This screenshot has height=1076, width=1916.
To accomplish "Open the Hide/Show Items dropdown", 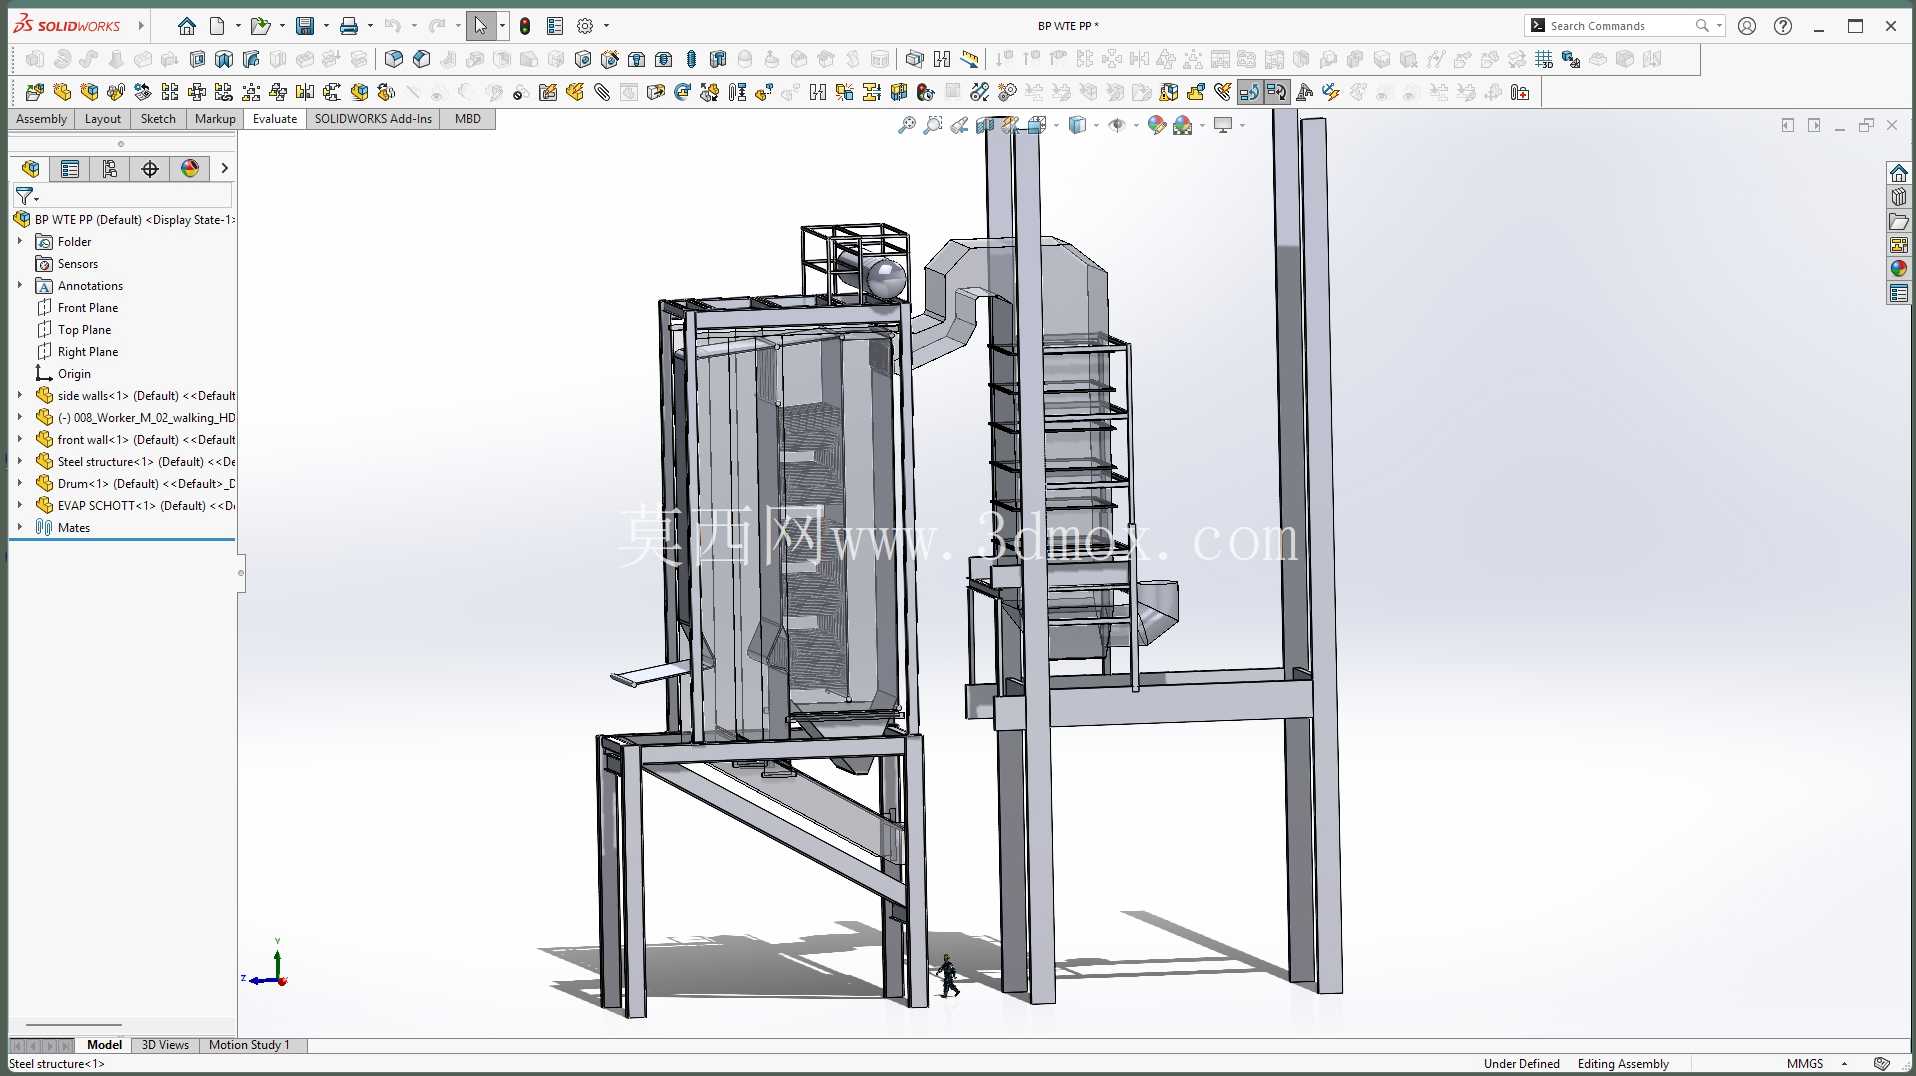I will (1136, 125).
